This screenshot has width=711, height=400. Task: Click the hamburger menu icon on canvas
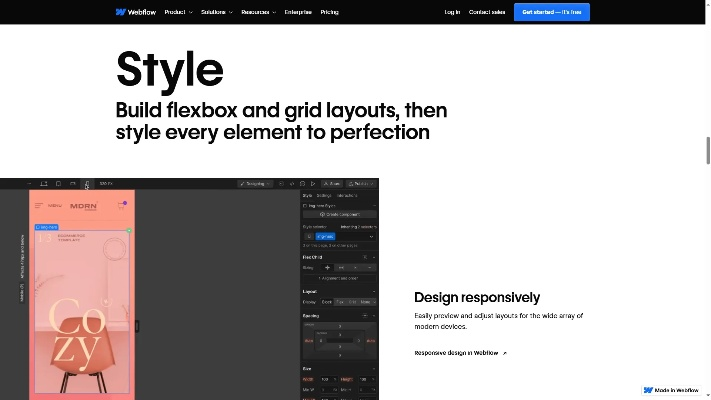[x=39, y=206]
